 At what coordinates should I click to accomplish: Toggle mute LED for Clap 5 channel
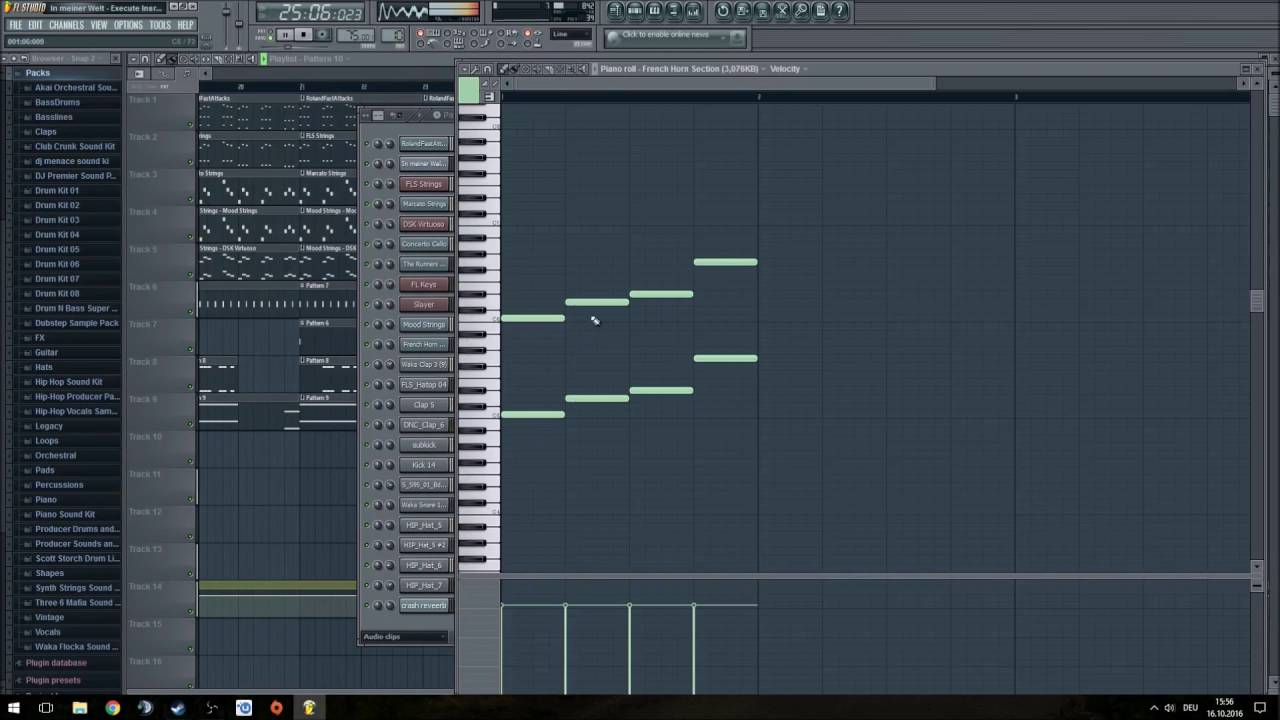point(366,405)
